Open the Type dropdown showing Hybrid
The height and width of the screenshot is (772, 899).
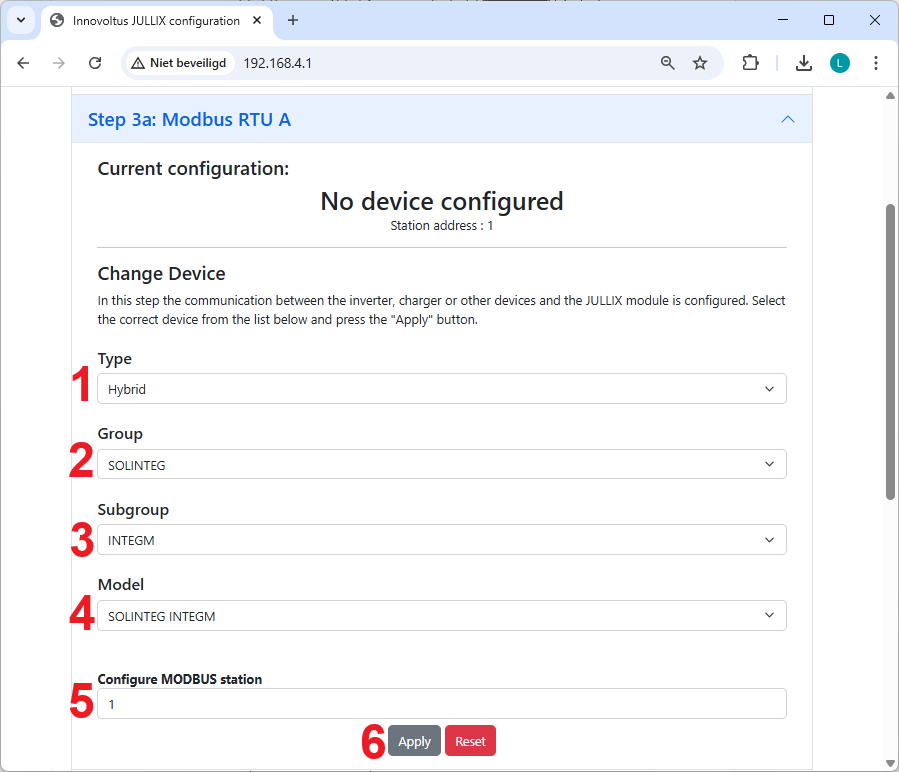441,389
